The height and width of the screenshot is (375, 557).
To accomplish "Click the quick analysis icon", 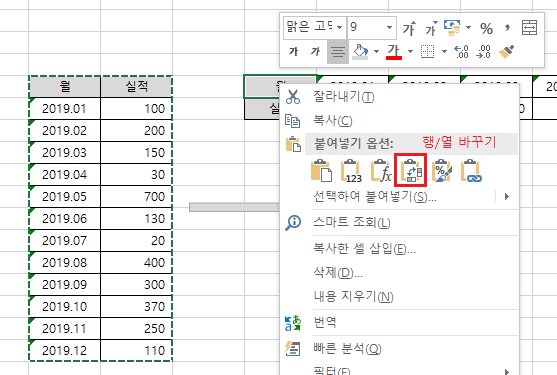I will click(x=293, y=349).
